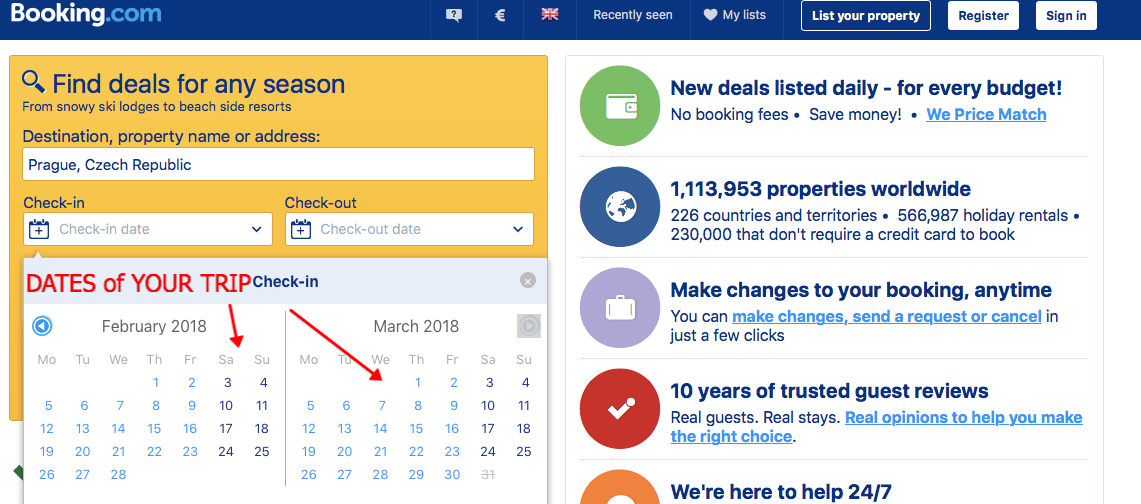Select March 7 in the calendar
Screen dimensions: 1141x504
pyautogui.click(x=382, y=406)
